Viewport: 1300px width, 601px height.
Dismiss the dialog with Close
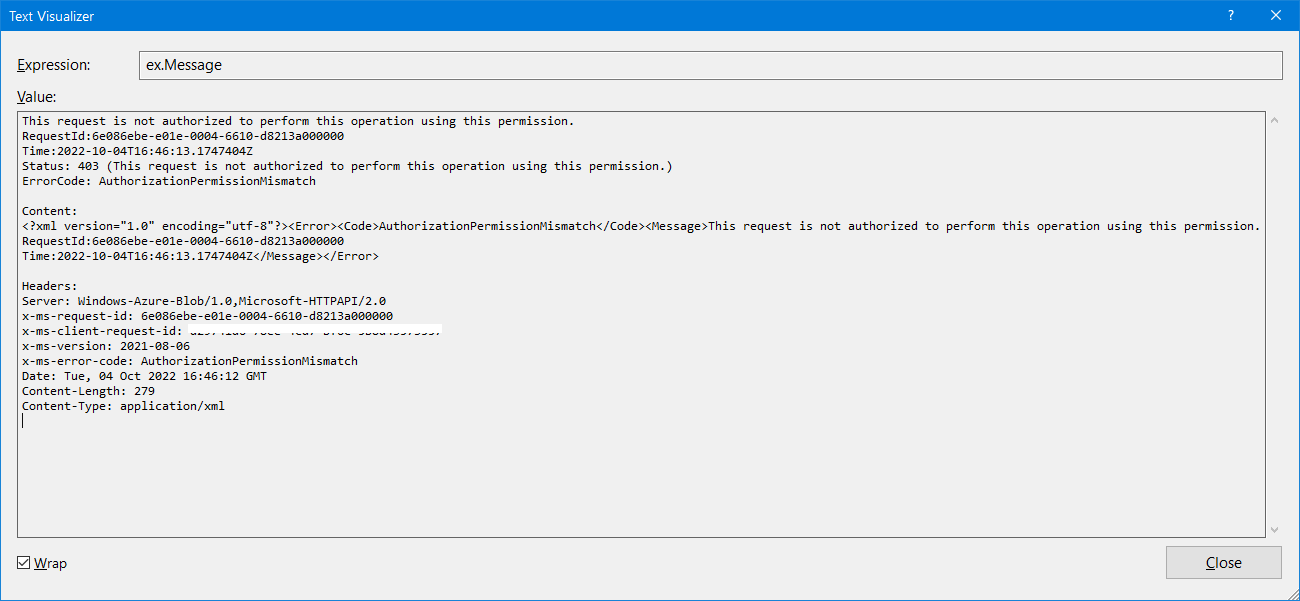point(1223,562)
